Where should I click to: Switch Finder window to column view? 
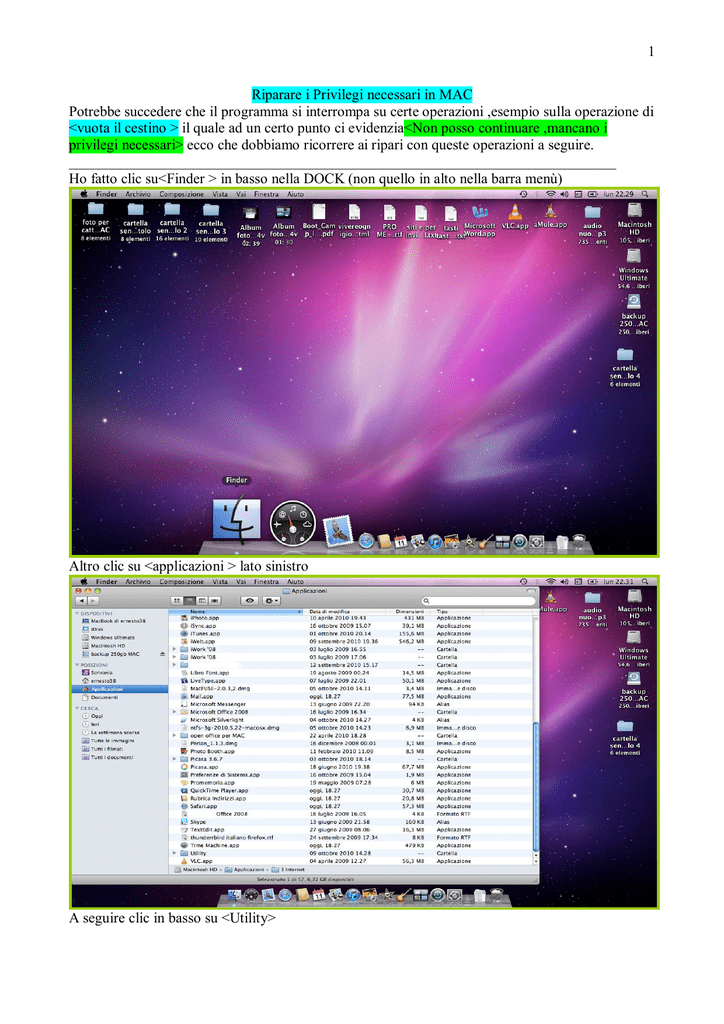tap(202, 600)
